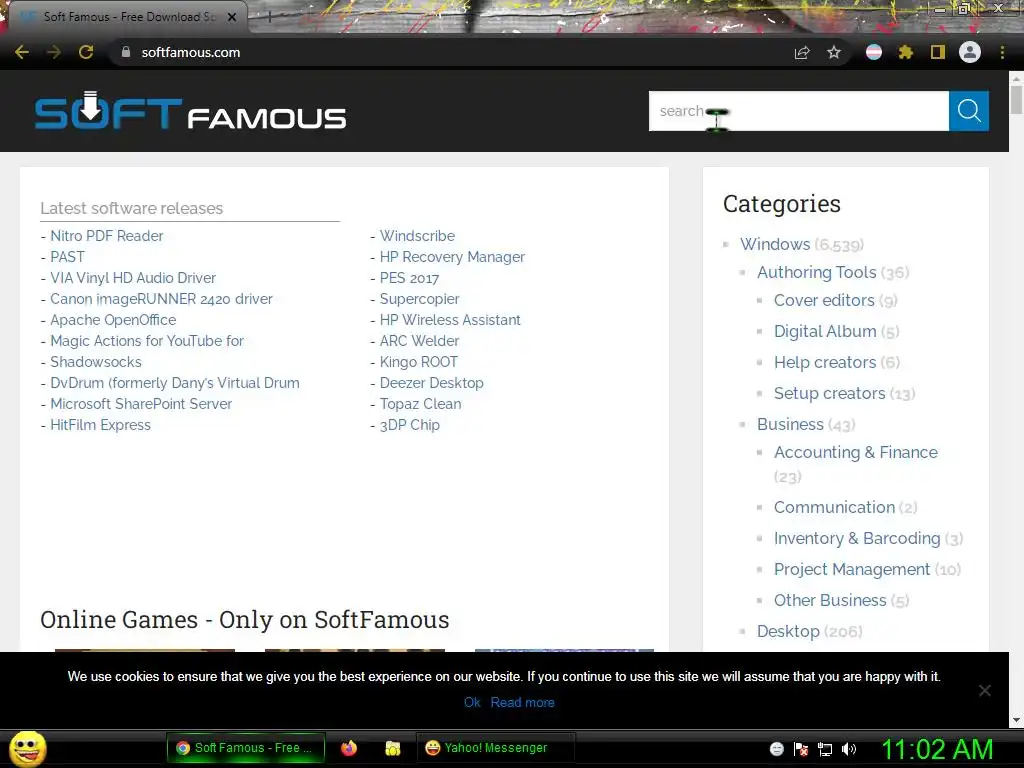Open the Deezer Desktop link

(432, 383)
